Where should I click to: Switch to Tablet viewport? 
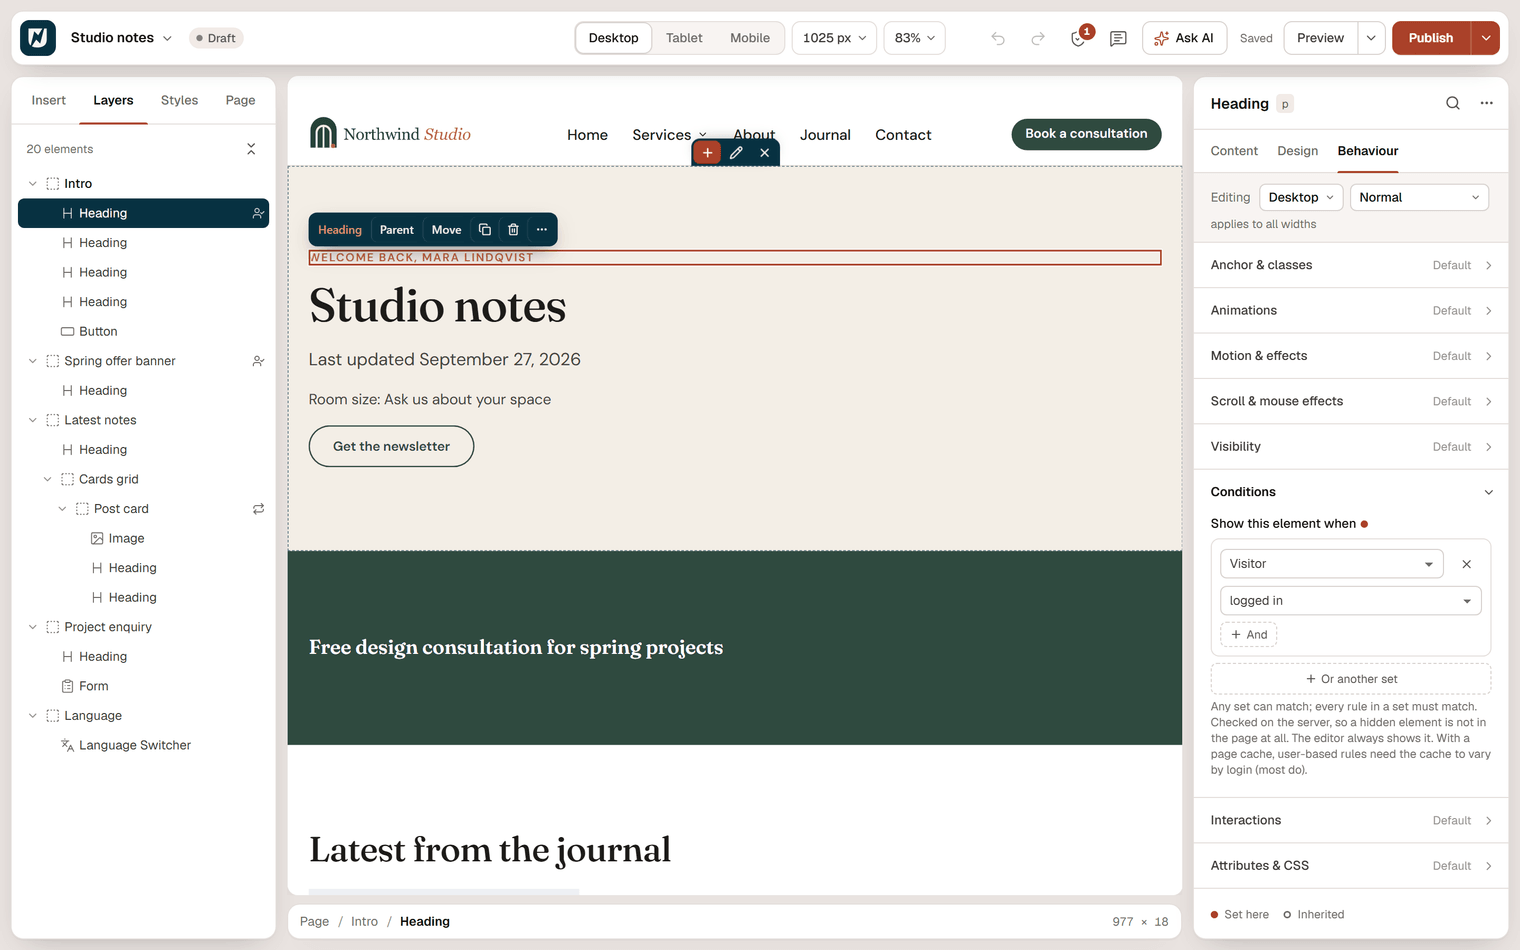pos(684,38)
